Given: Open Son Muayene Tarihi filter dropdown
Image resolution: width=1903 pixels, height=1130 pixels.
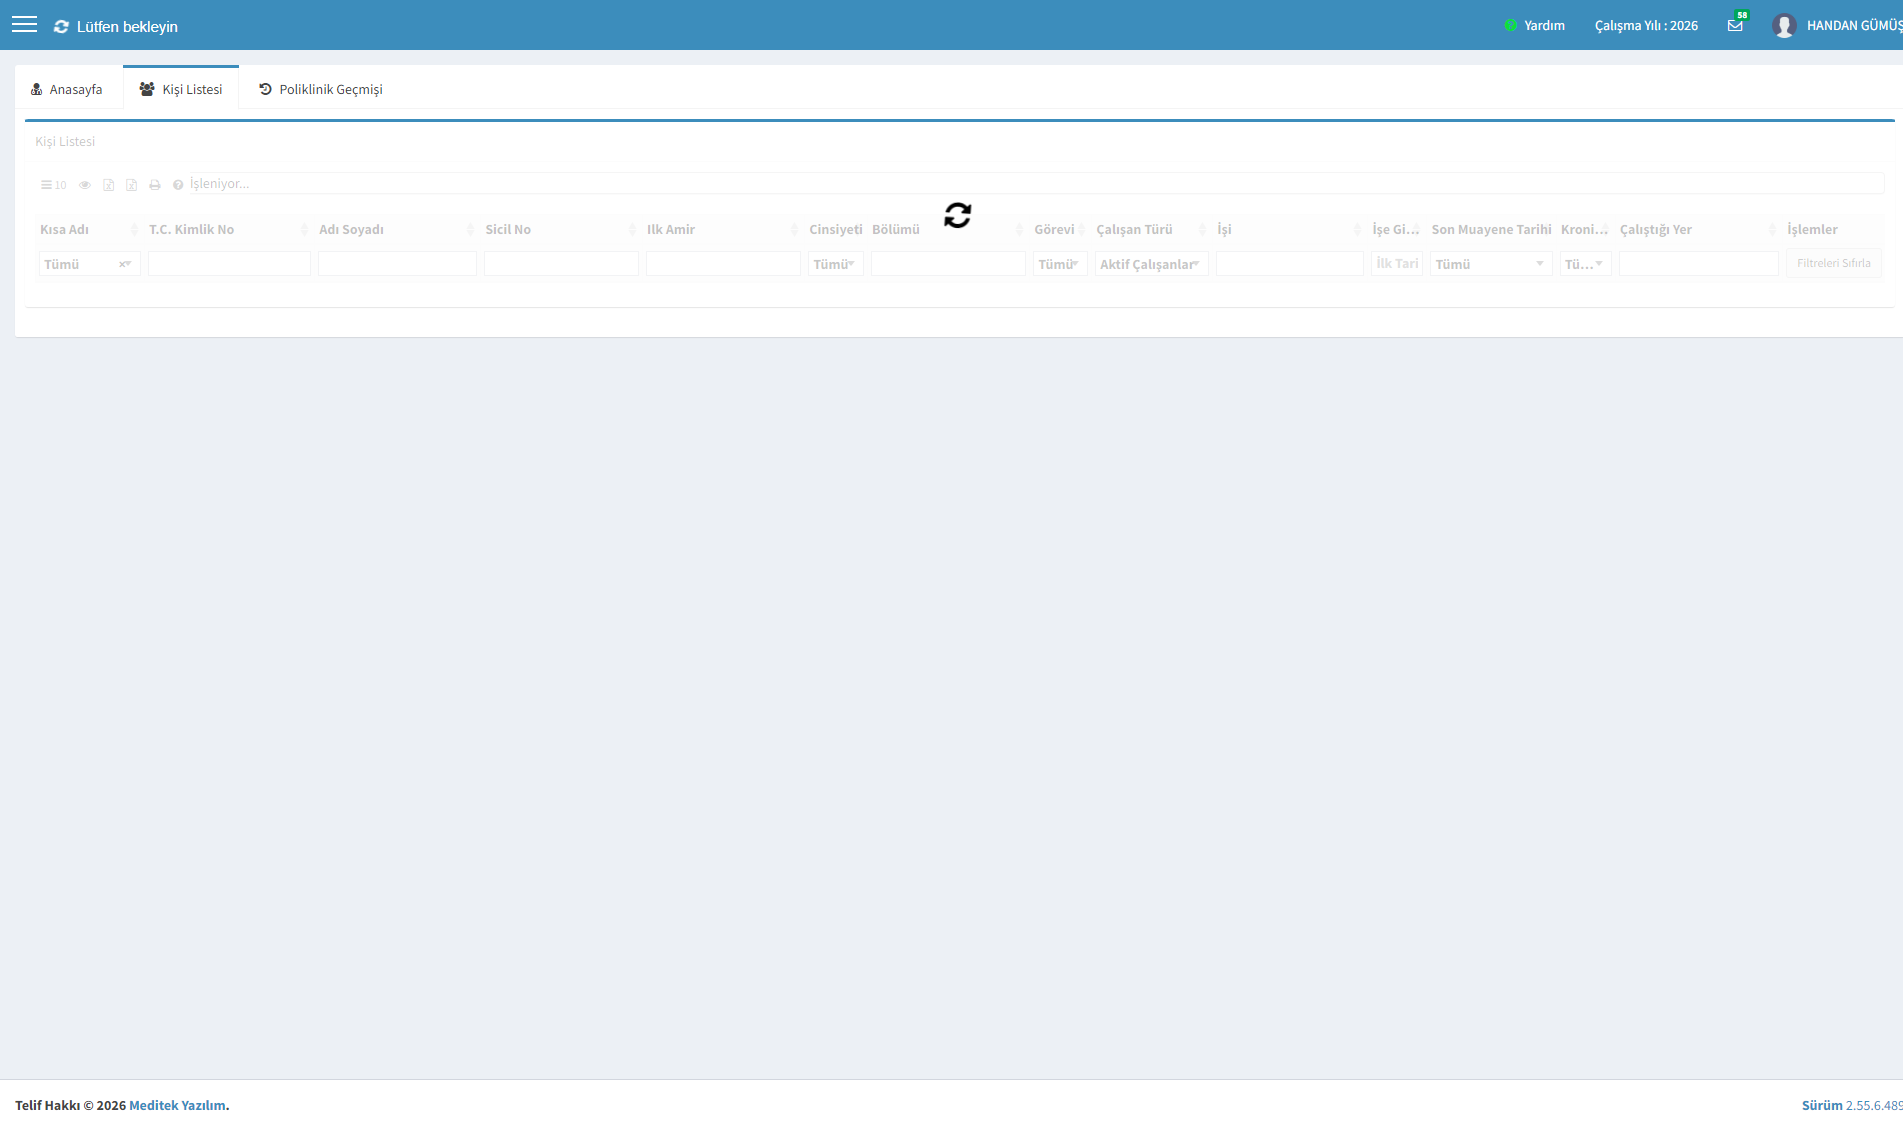Looking at the screenshot, I should pos(1490,264).
